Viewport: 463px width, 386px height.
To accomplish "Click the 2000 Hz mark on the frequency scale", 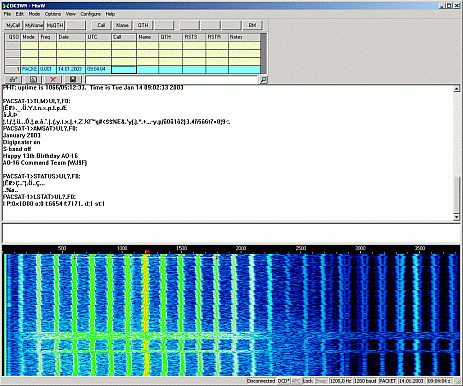I will [241, 248].
